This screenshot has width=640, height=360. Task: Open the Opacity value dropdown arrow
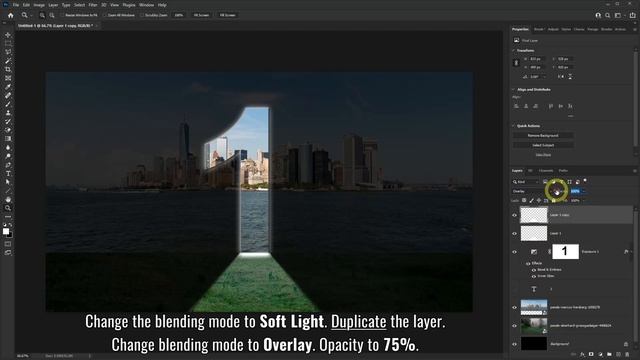[584, 191]
